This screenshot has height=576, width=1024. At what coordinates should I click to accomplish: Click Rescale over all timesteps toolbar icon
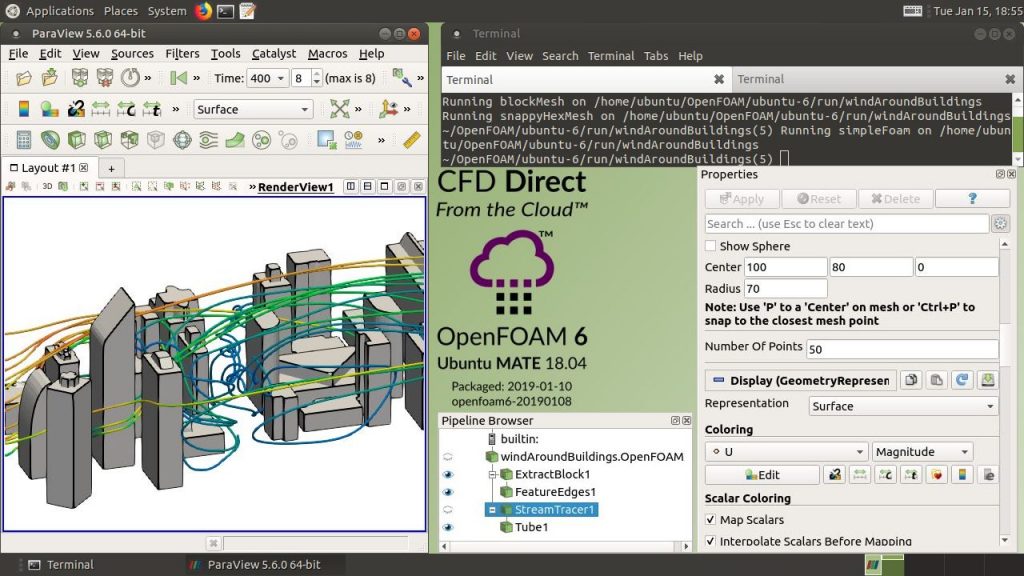(x=152, y=109)
